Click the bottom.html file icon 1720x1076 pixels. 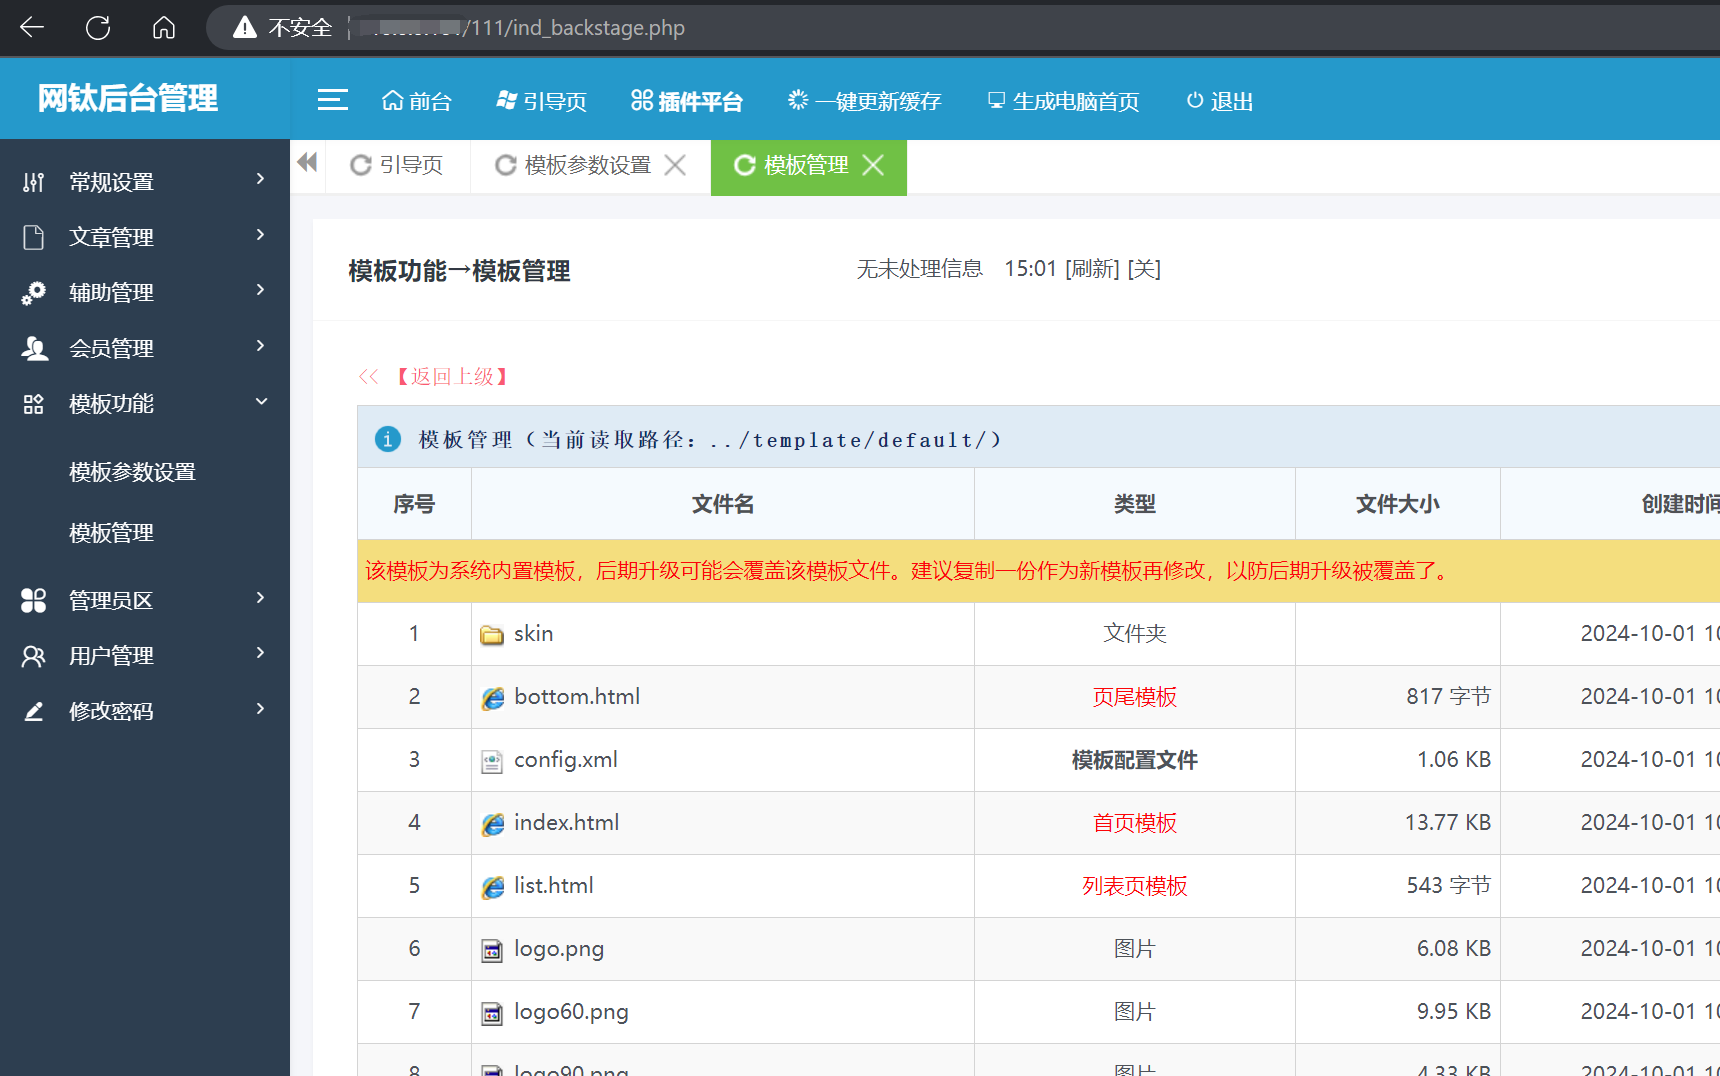click(492, 698)
